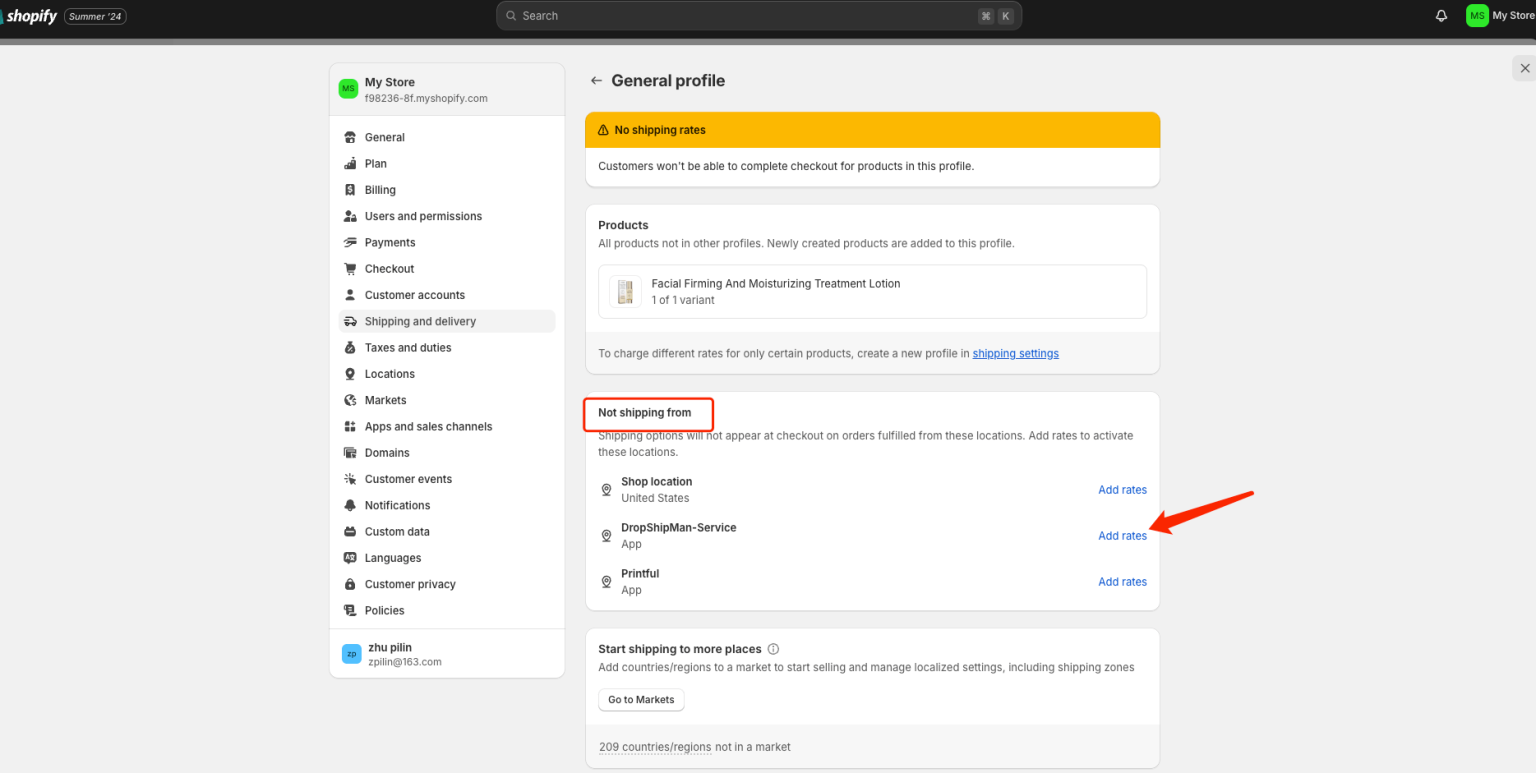Open notifications bell in top bar
The height and width of the screenshot is (773, 1536).
[1441, 16]
